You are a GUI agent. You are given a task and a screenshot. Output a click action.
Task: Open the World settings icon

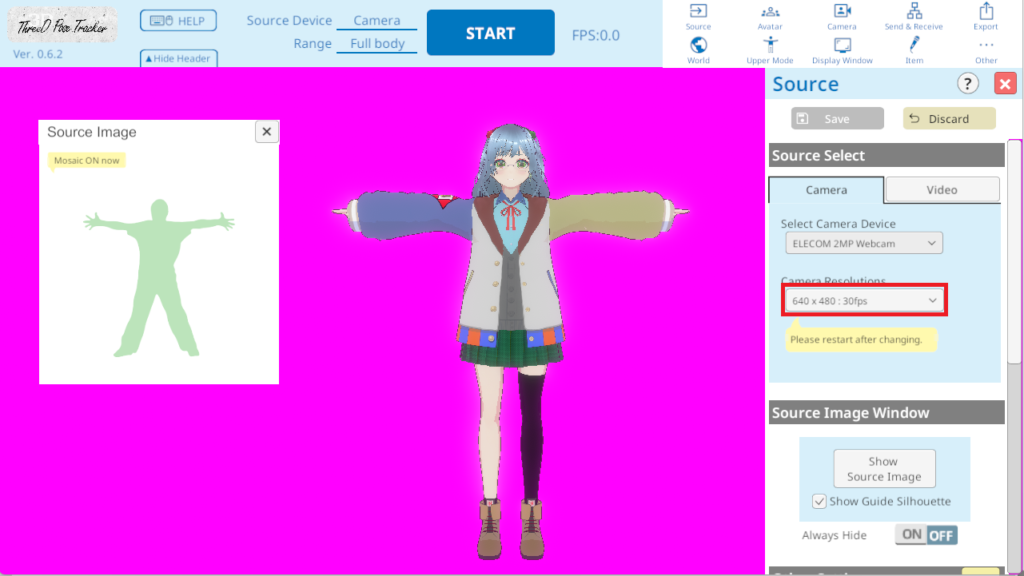point(698,50)
